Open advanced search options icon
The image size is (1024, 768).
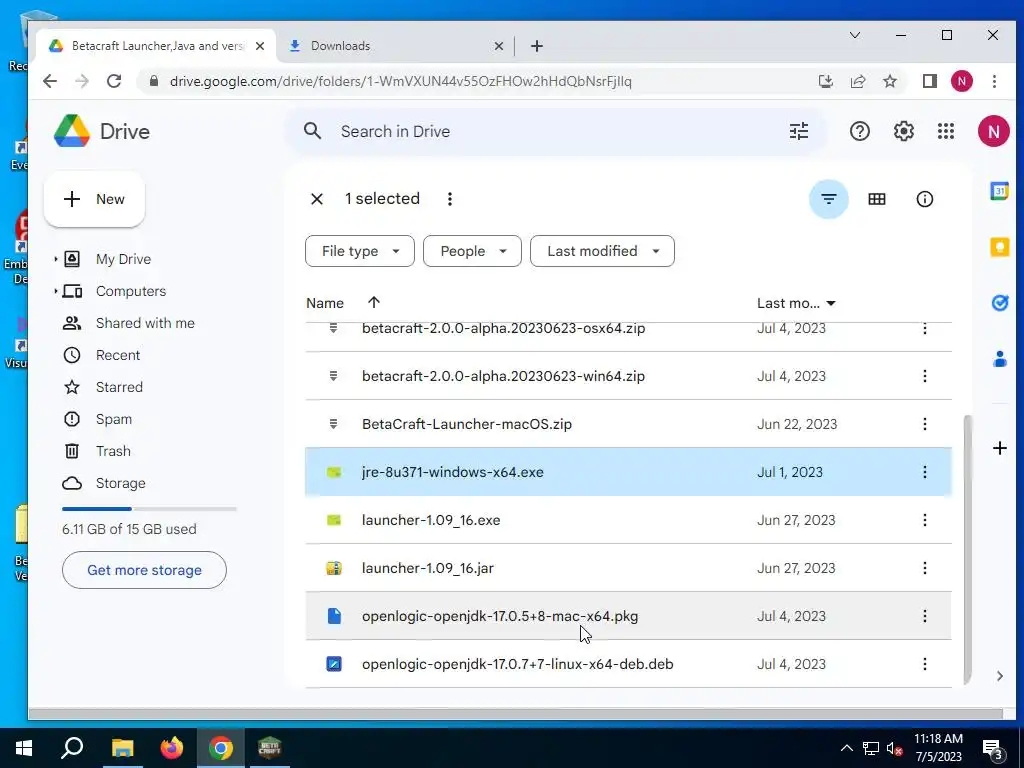tap(799, 131)
